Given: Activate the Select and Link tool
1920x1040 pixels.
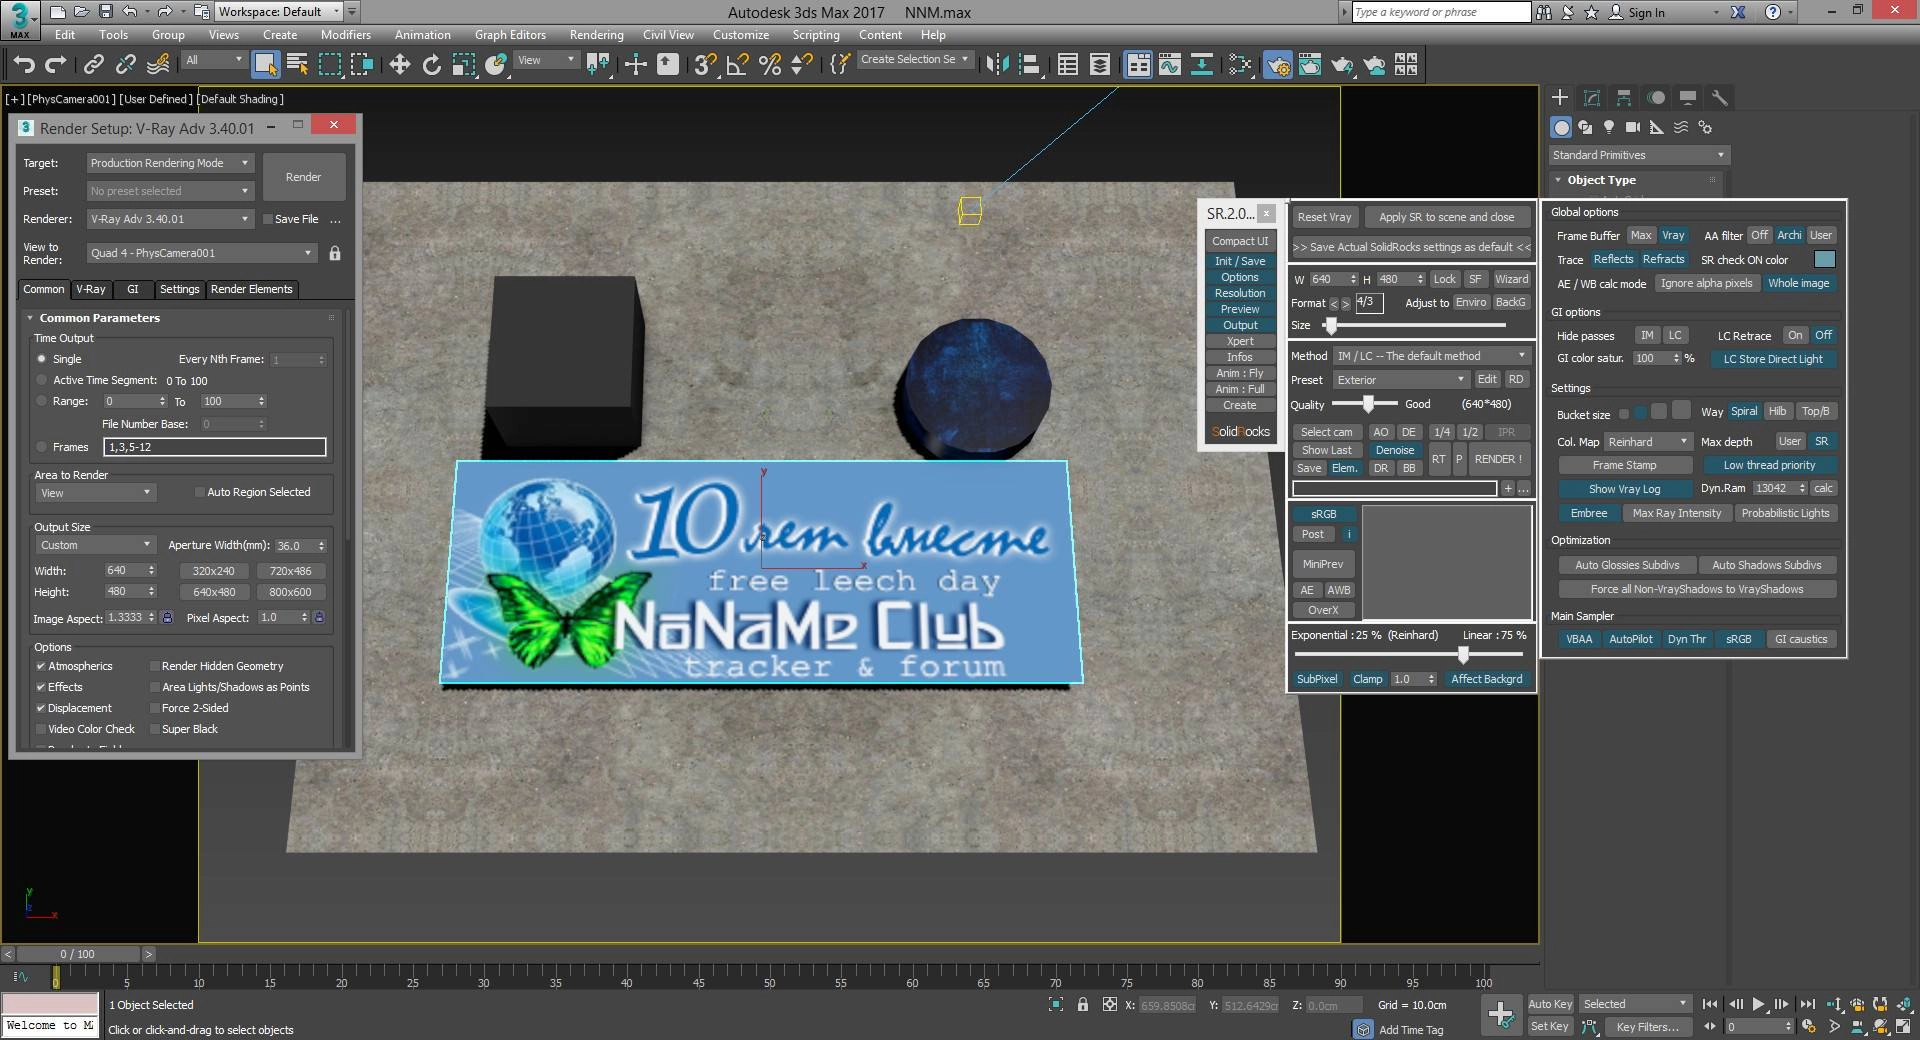Looking at the screenshot, I should coord(94,65).
